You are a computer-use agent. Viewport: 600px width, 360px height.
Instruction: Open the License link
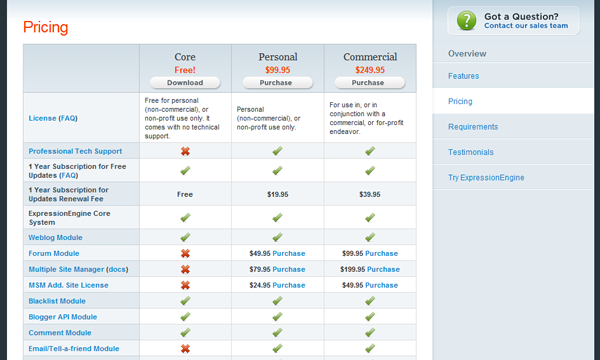pos(42,118)
